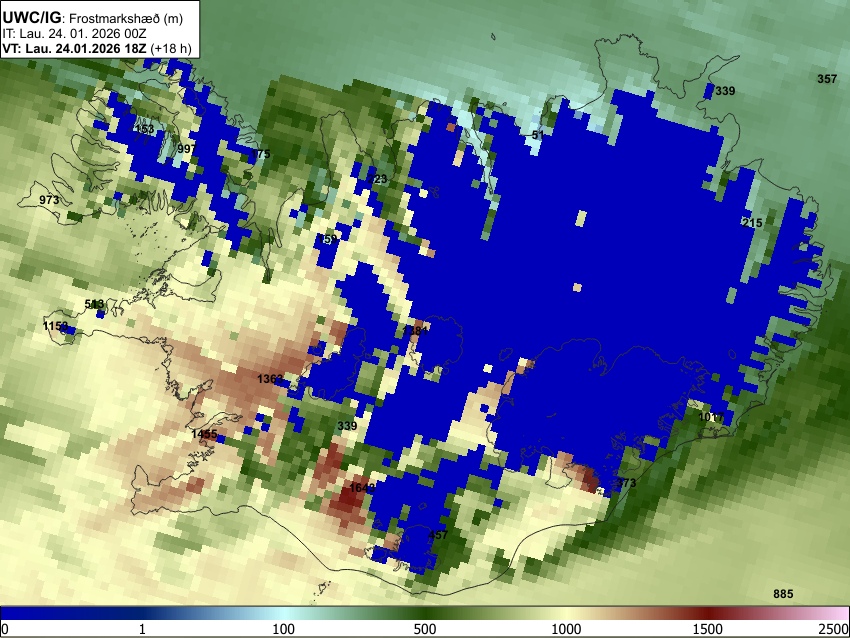Click the dark red section of the color scale
The width and height of the screenshot is (850, 638).
tap(708, 613)
